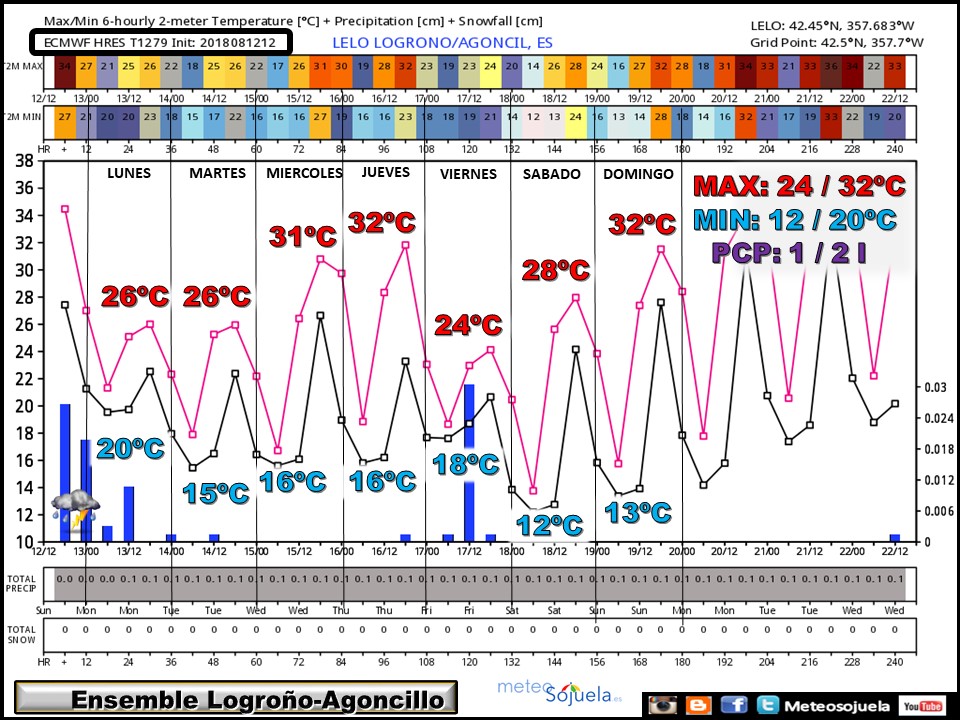Open the Facebook icon link
The width and height of the screenshot is (960, 720).
tap(734, 705)
